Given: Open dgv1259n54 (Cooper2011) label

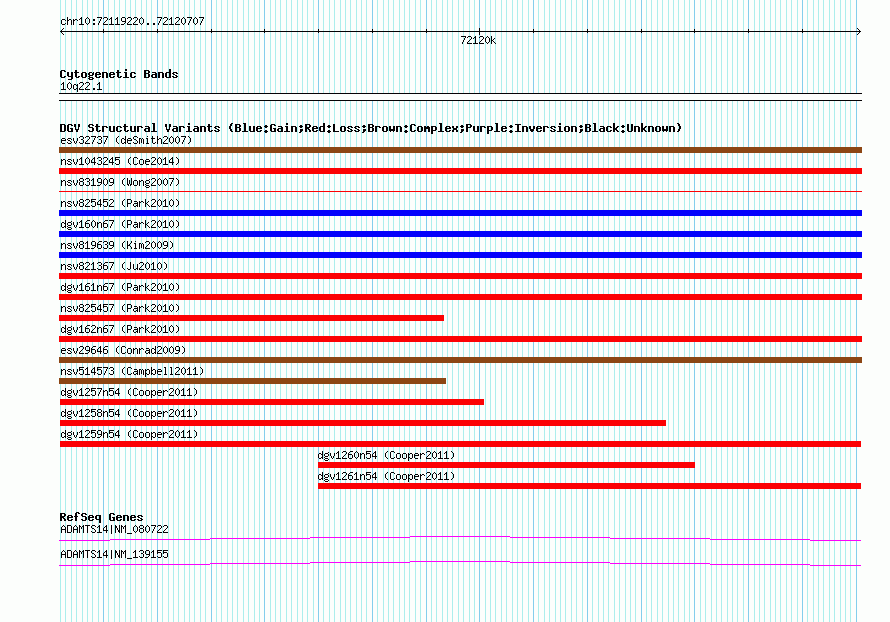Looking at the screenshot, I should [129, 434].
